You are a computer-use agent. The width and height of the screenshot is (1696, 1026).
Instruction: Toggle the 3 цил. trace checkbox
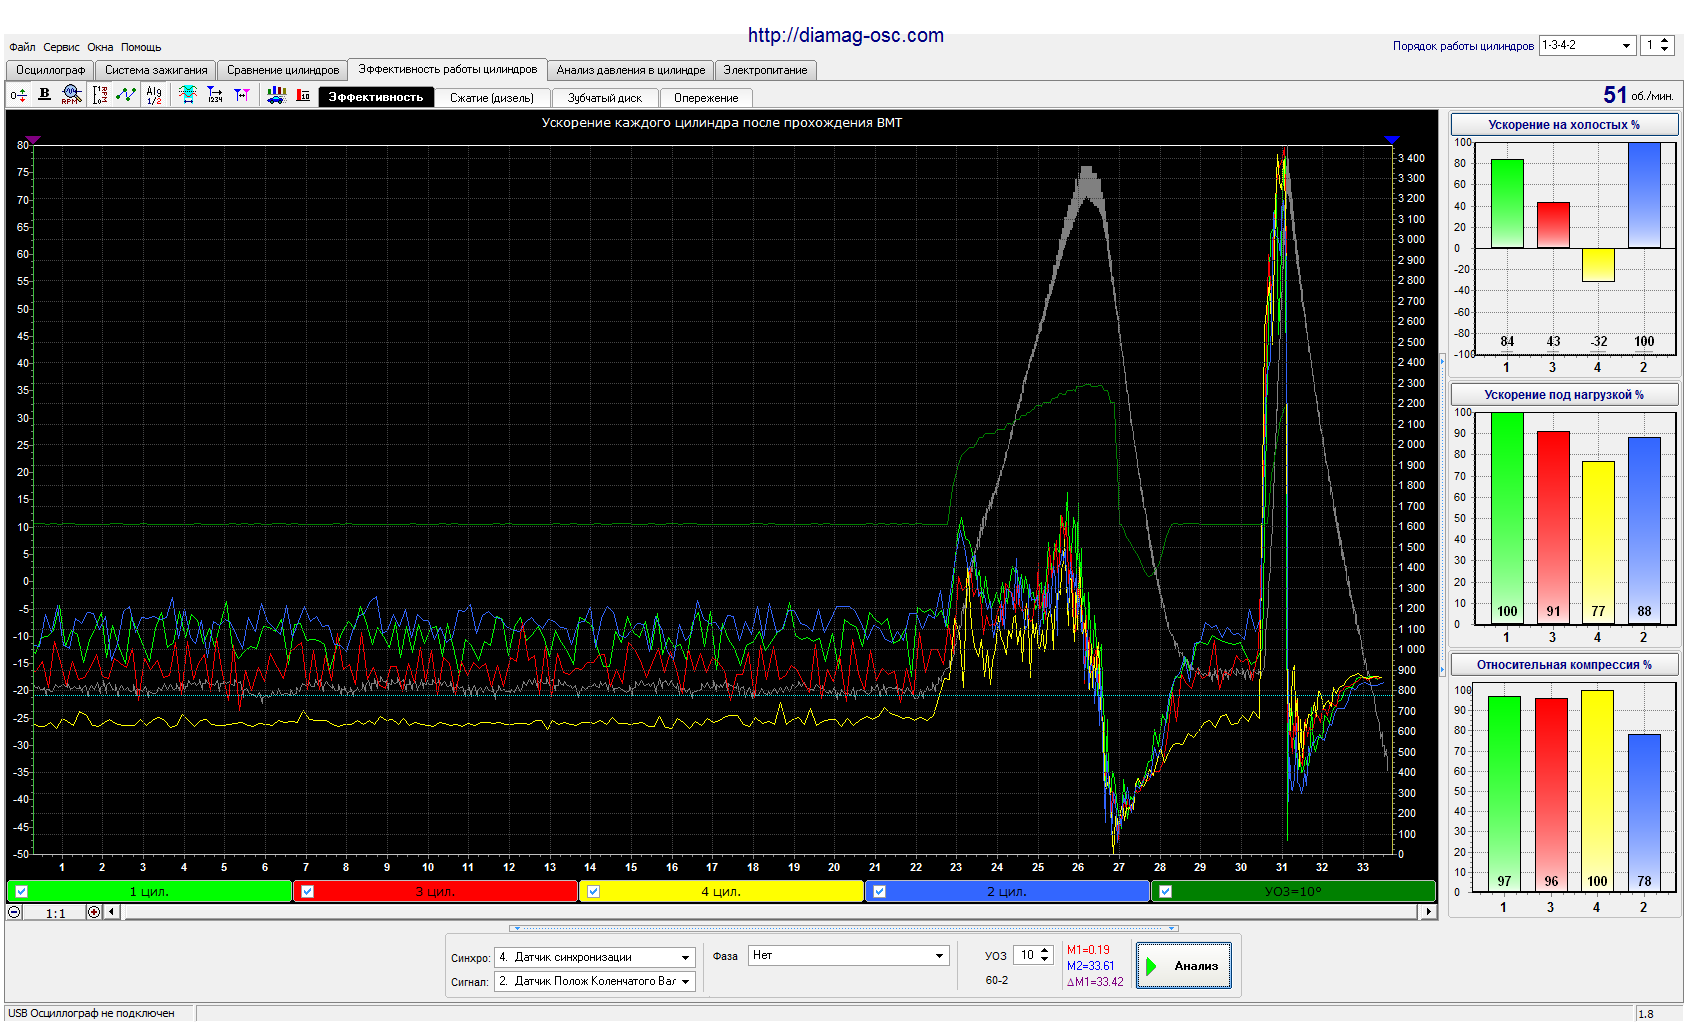click(x=308, y=892)
